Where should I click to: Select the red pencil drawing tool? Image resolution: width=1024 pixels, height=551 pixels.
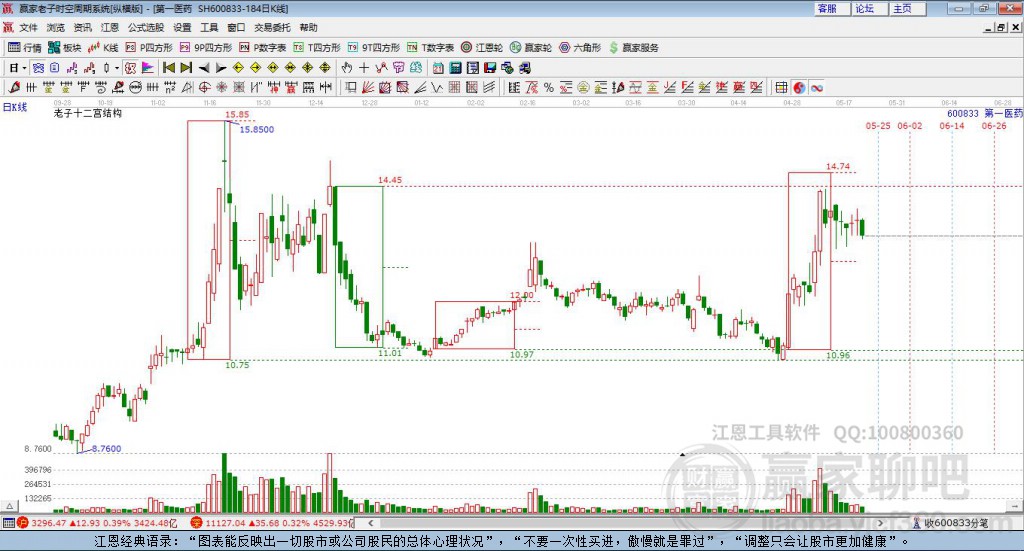point(14,87)
